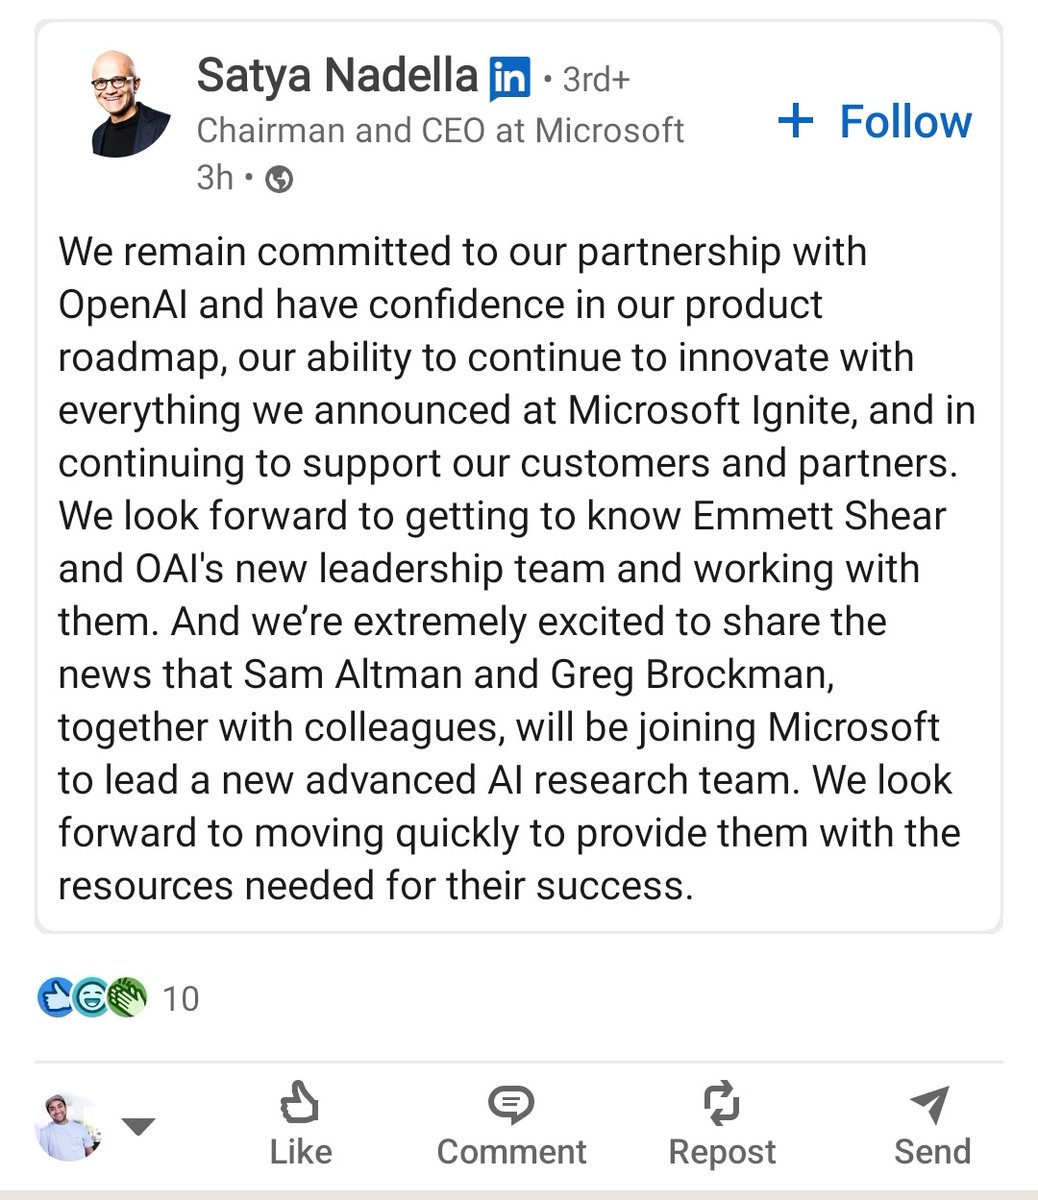
Task: Click the globe public visibility icon
Action: click(x=279, y=180)
